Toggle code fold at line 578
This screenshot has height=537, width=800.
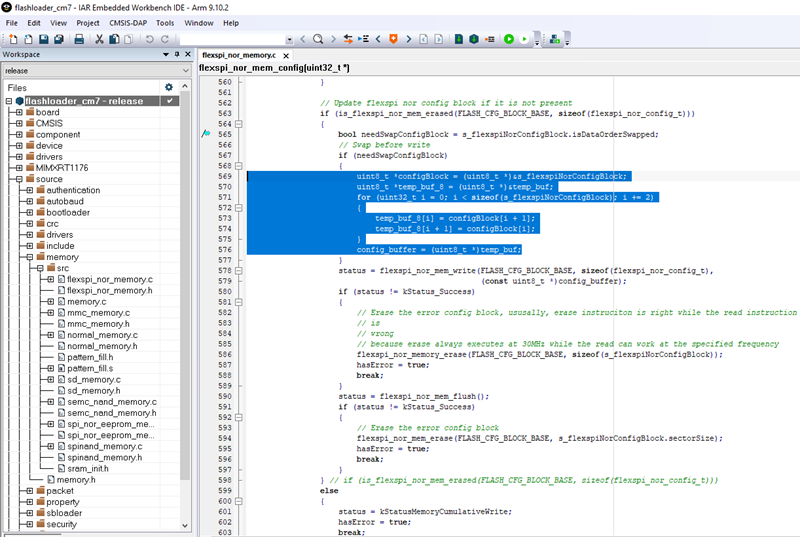click(x=238, y=271)
